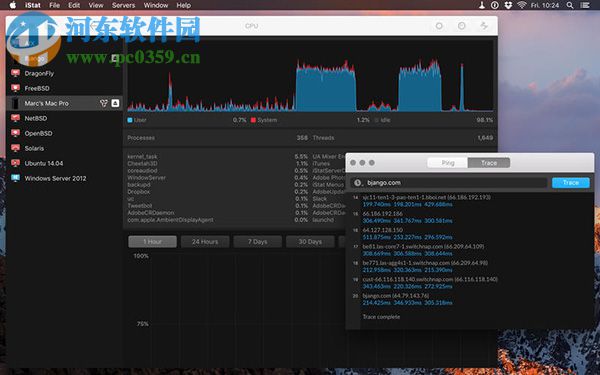Select the 30 Days history range
This screenshot has width=600, height=375.
(x=310, y=241)
